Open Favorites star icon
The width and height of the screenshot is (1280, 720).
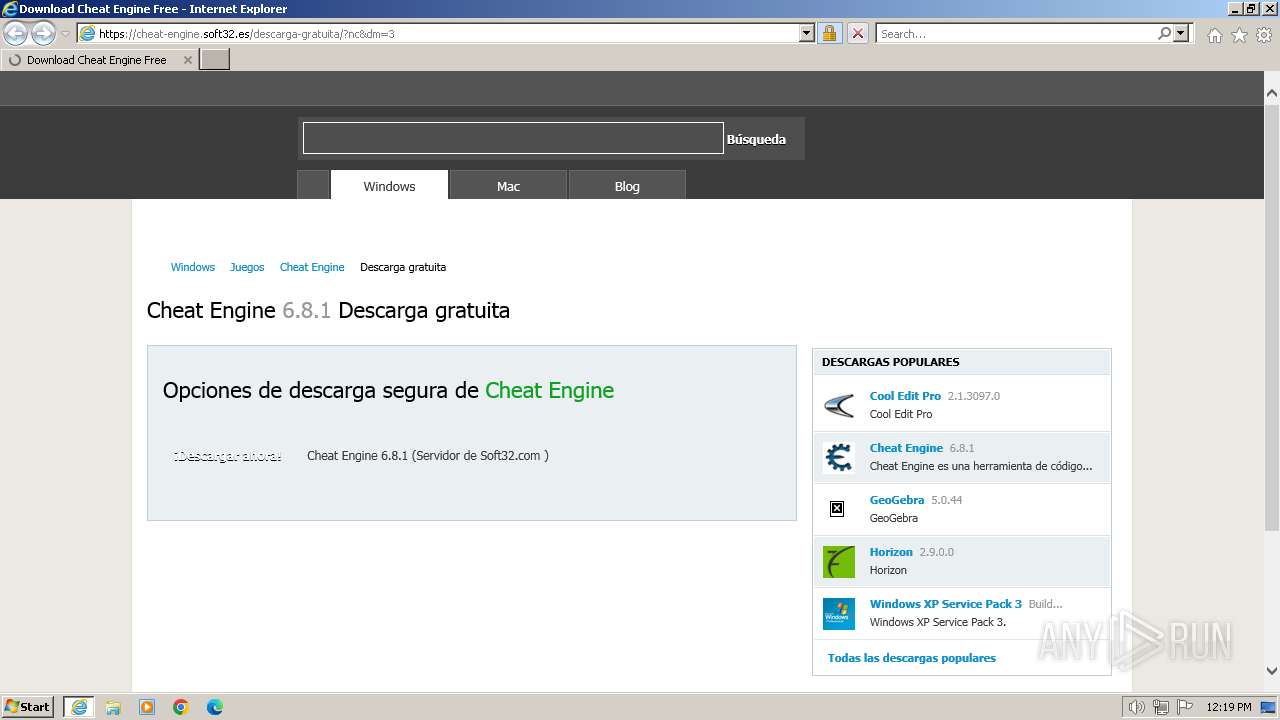point(1239,35)
